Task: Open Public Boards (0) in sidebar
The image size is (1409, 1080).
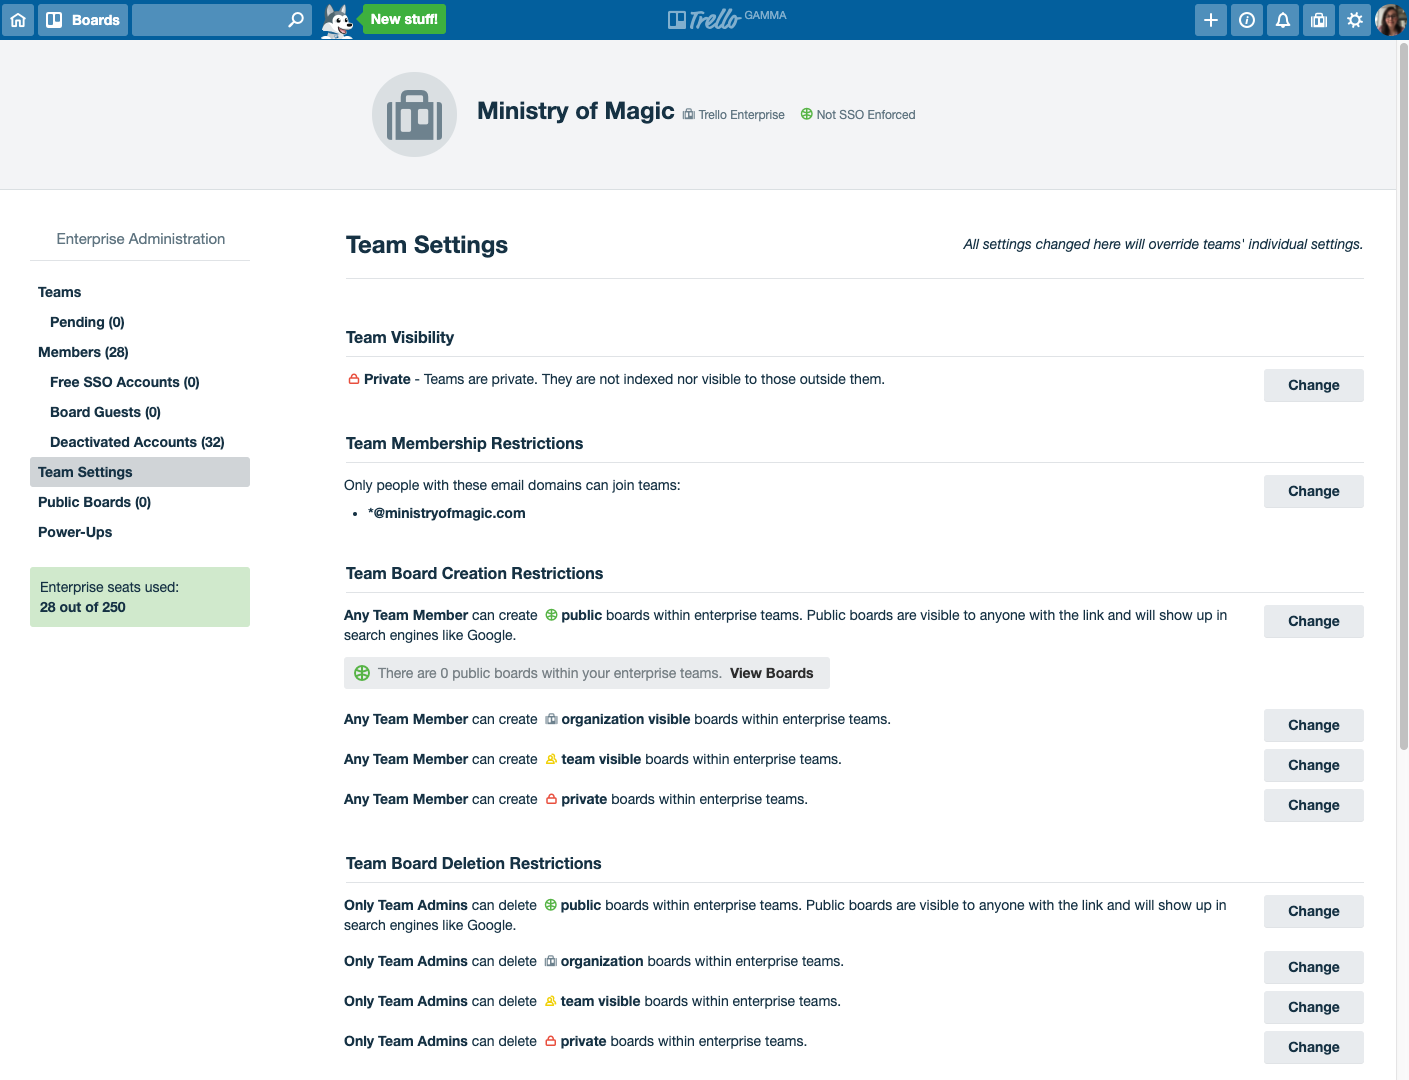Action: pyautogui.click(x=94, y=502)
